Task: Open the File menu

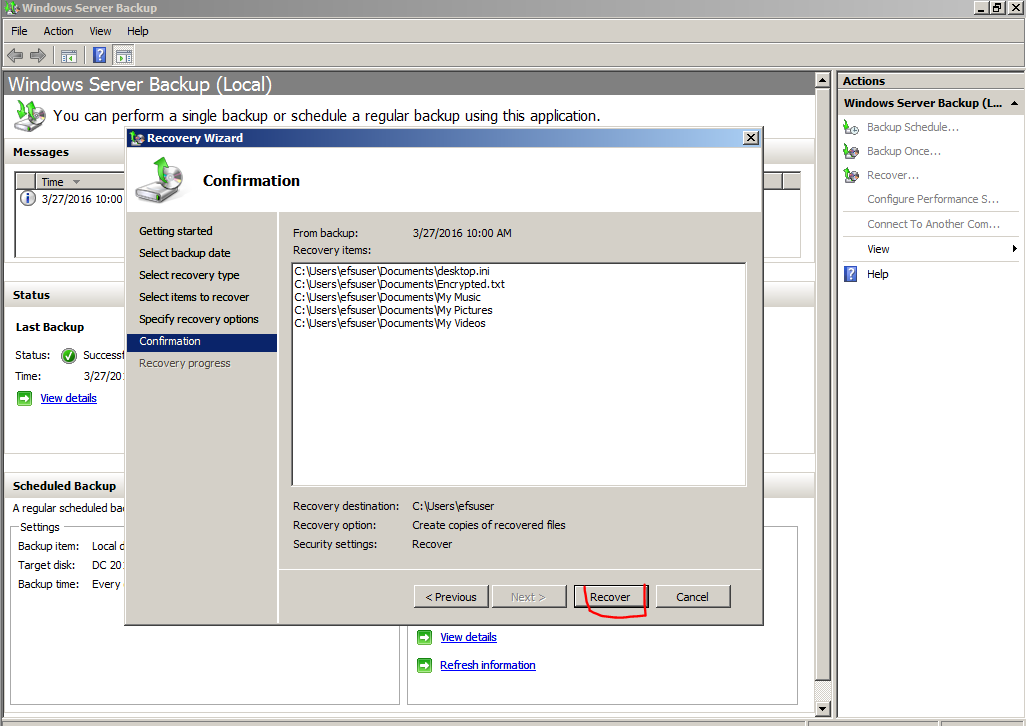Action: tap(19, 31)
